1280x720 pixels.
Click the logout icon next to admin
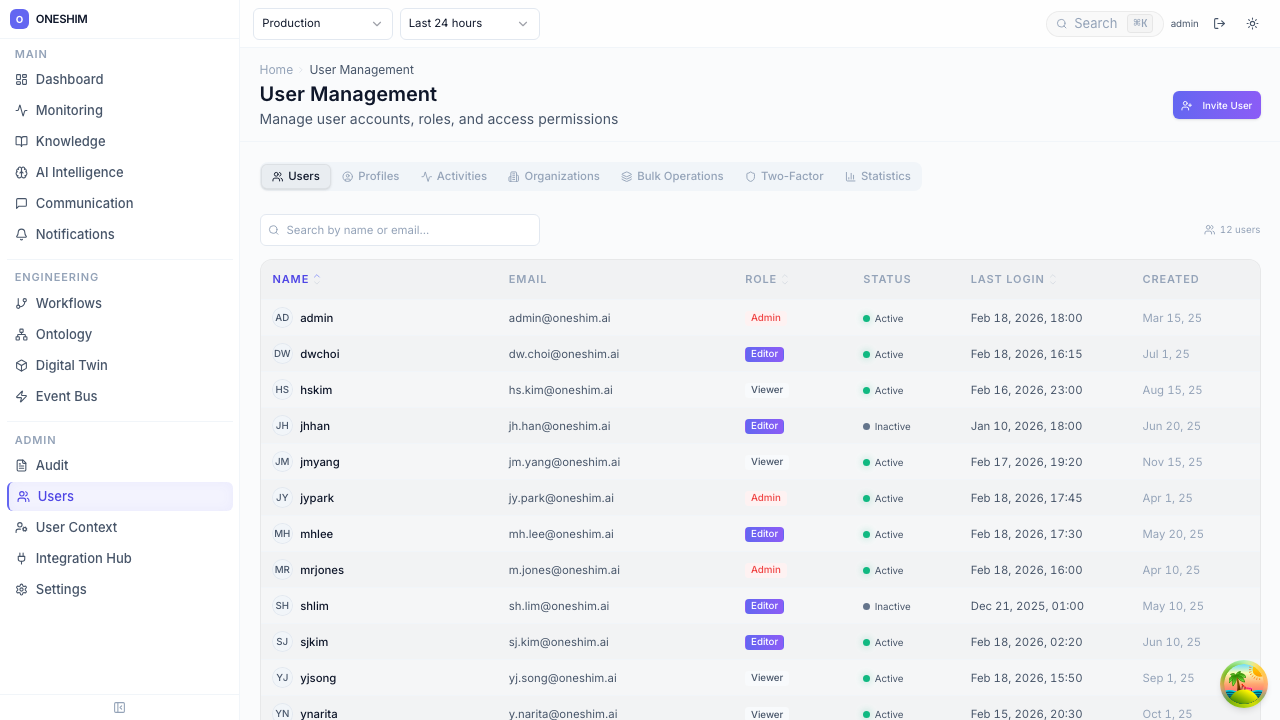(1219, 24)
